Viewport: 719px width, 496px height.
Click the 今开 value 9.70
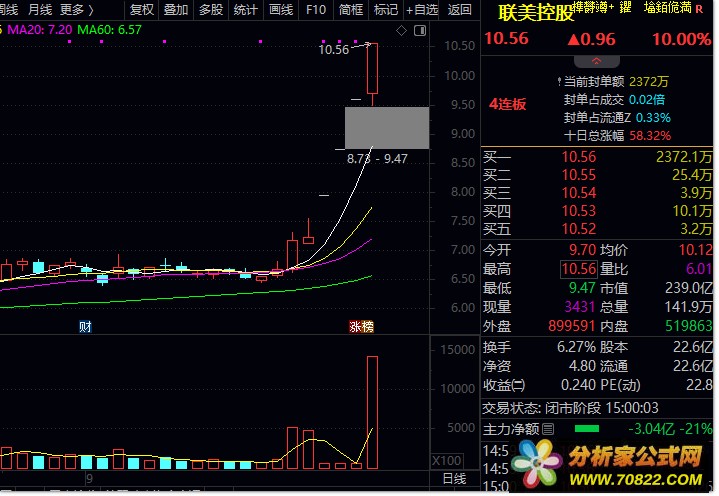click(582, 250)
